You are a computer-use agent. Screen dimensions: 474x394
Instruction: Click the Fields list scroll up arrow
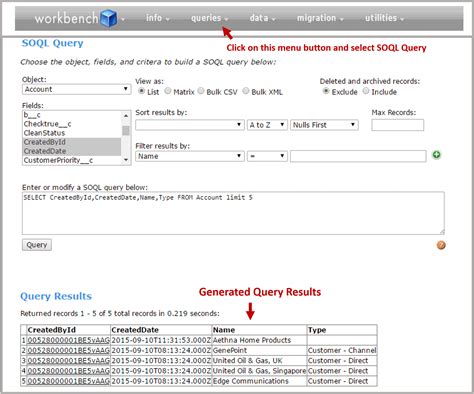(126, 116)
